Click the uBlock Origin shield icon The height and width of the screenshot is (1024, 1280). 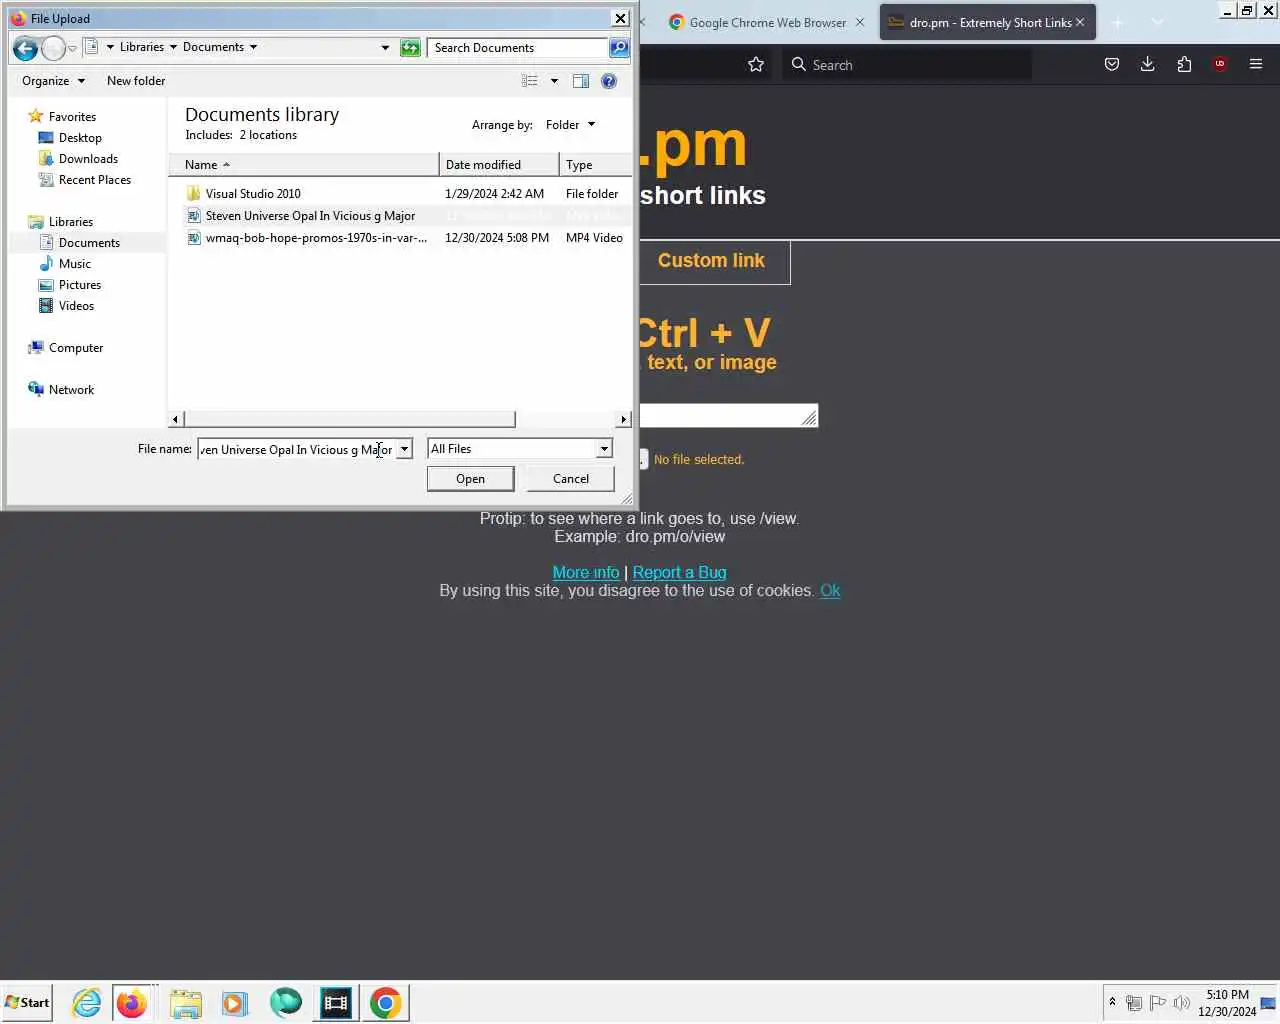[1220, 64]
